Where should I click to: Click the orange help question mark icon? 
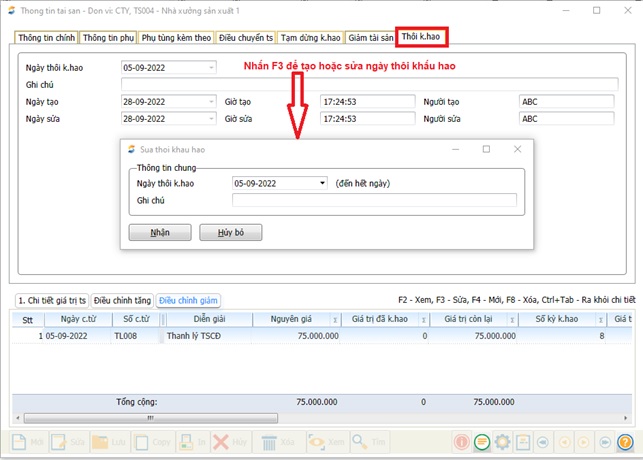click(x=625, y=441)
